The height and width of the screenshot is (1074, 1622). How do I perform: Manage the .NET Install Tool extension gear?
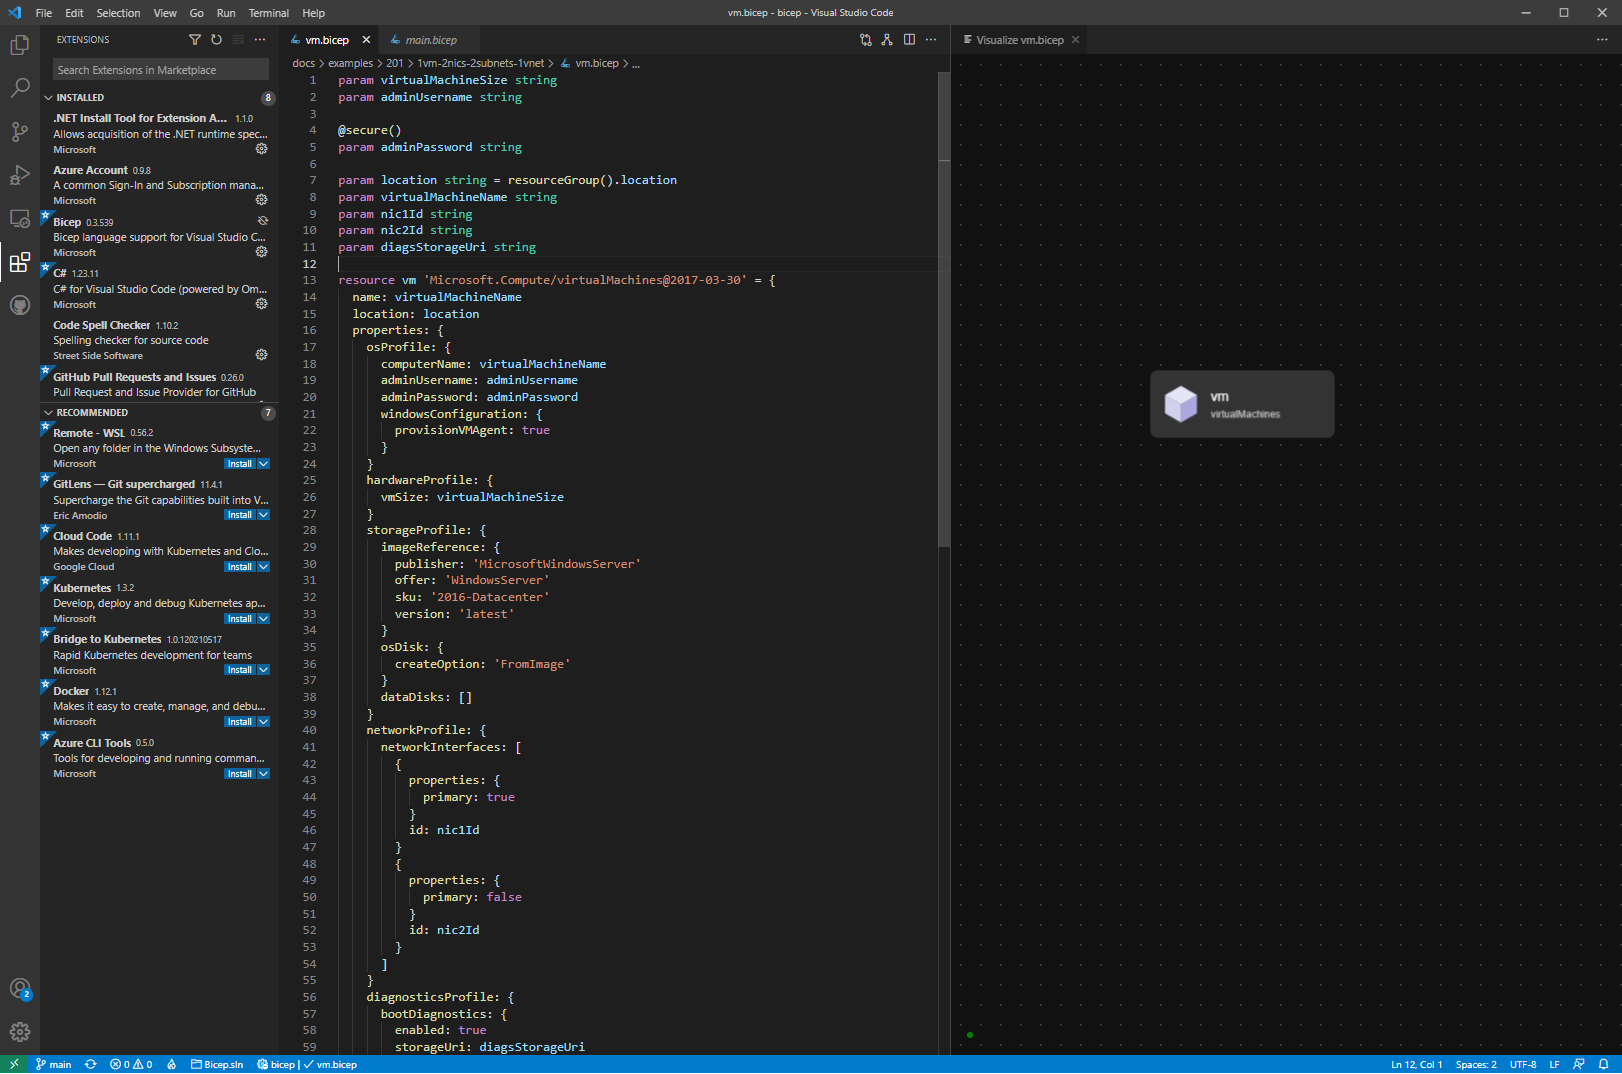261,149
